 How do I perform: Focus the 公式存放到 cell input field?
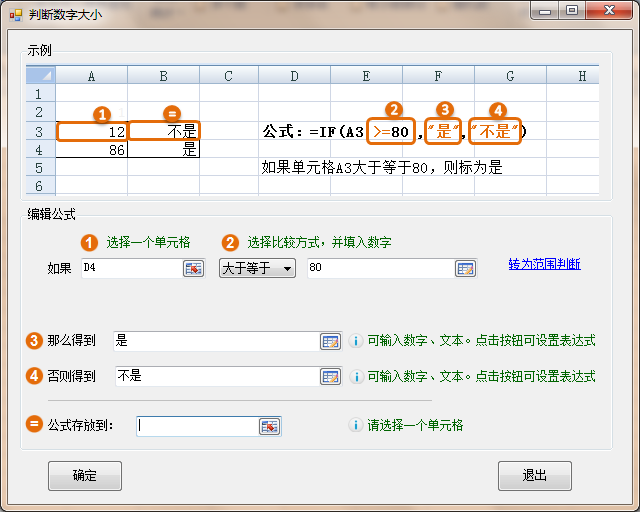coord(197,426)
